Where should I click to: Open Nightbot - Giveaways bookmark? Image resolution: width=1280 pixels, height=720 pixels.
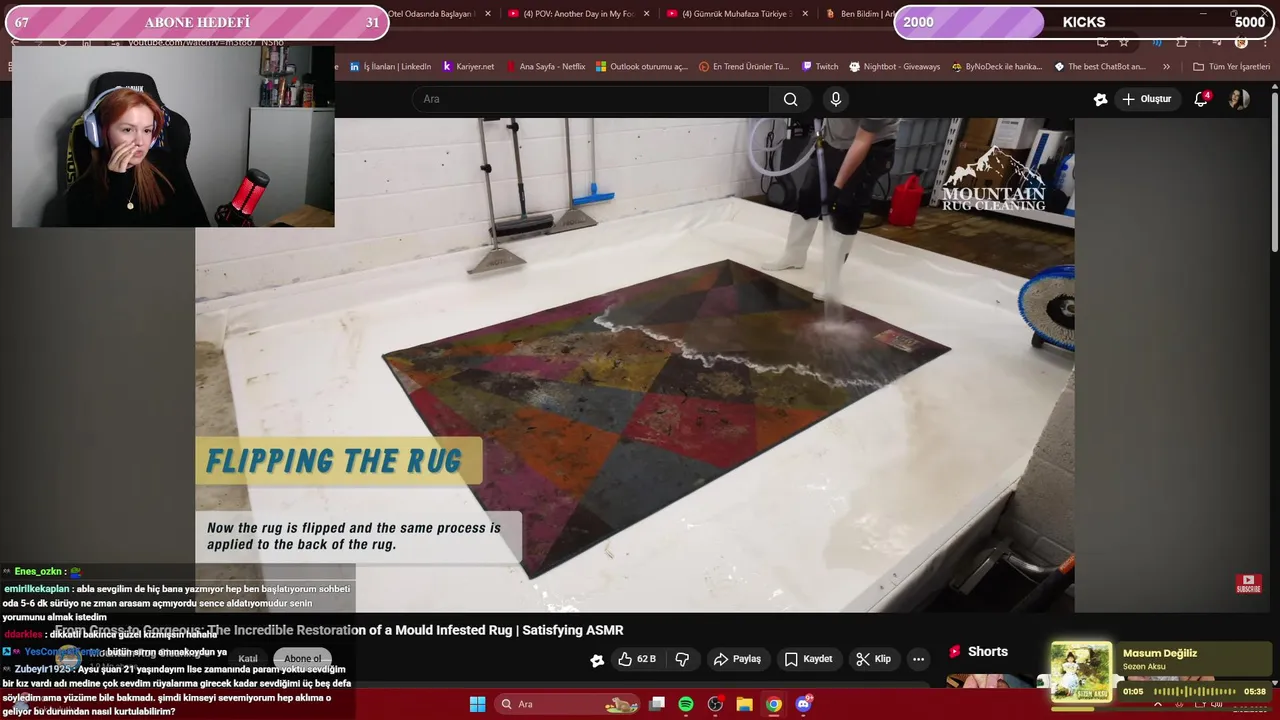pyautogui.click(x=894, y=67)
